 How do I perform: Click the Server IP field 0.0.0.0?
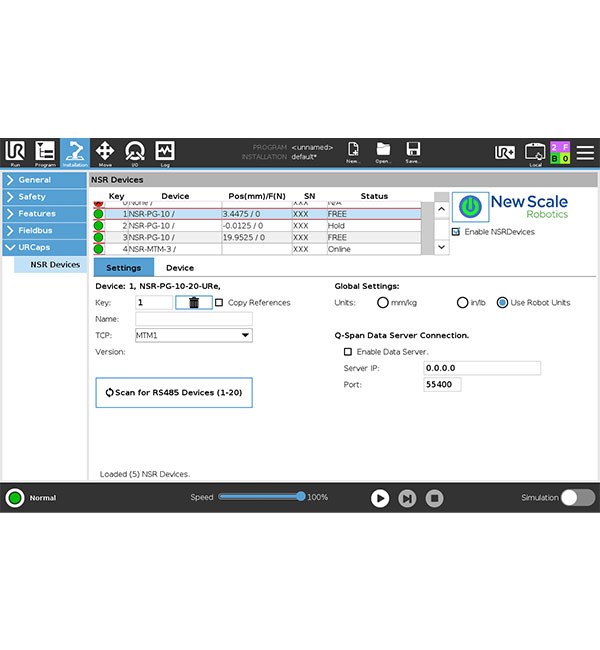tap(482, 368)
